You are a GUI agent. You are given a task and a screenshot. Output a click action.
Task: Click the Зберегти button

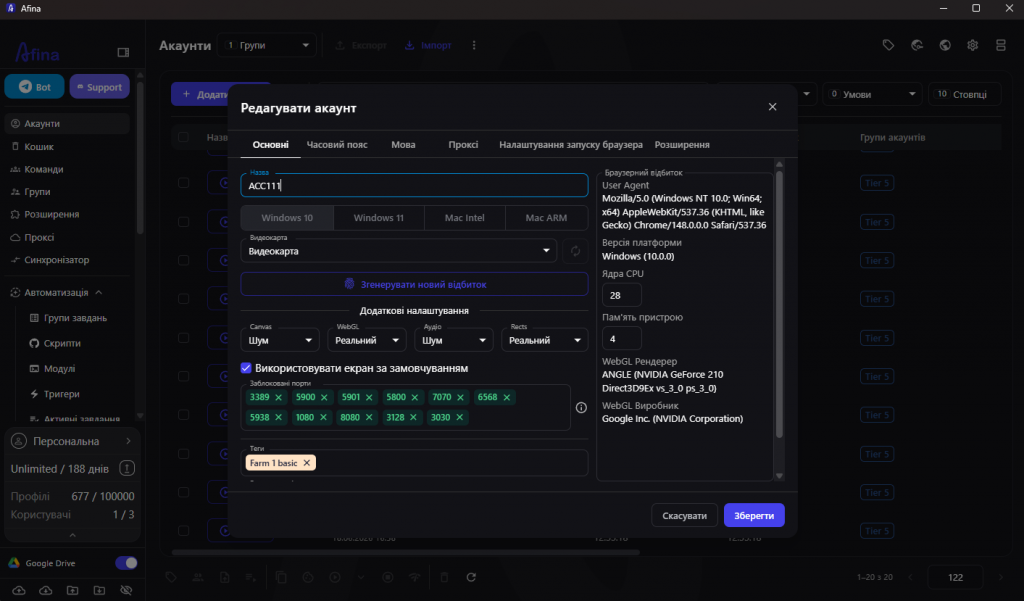(x=754, y=515)
